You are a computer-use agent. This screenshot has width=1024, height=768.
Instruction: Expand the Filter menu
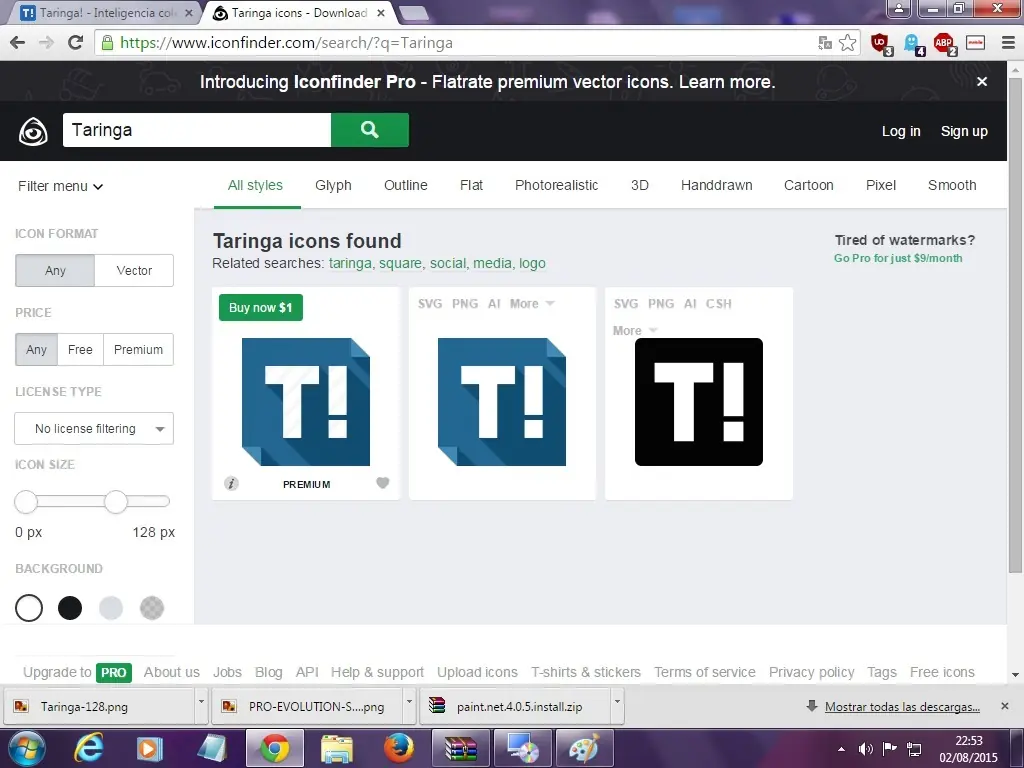pos(60,186)
